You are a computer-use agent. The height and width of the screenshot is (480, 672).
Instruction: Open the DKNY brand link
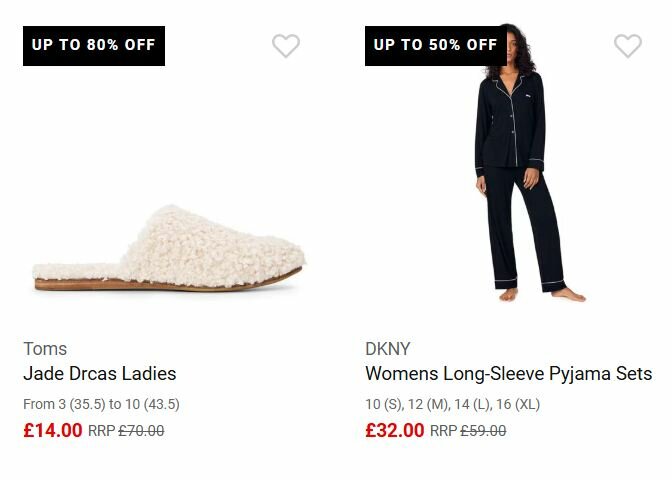point(388,348)
